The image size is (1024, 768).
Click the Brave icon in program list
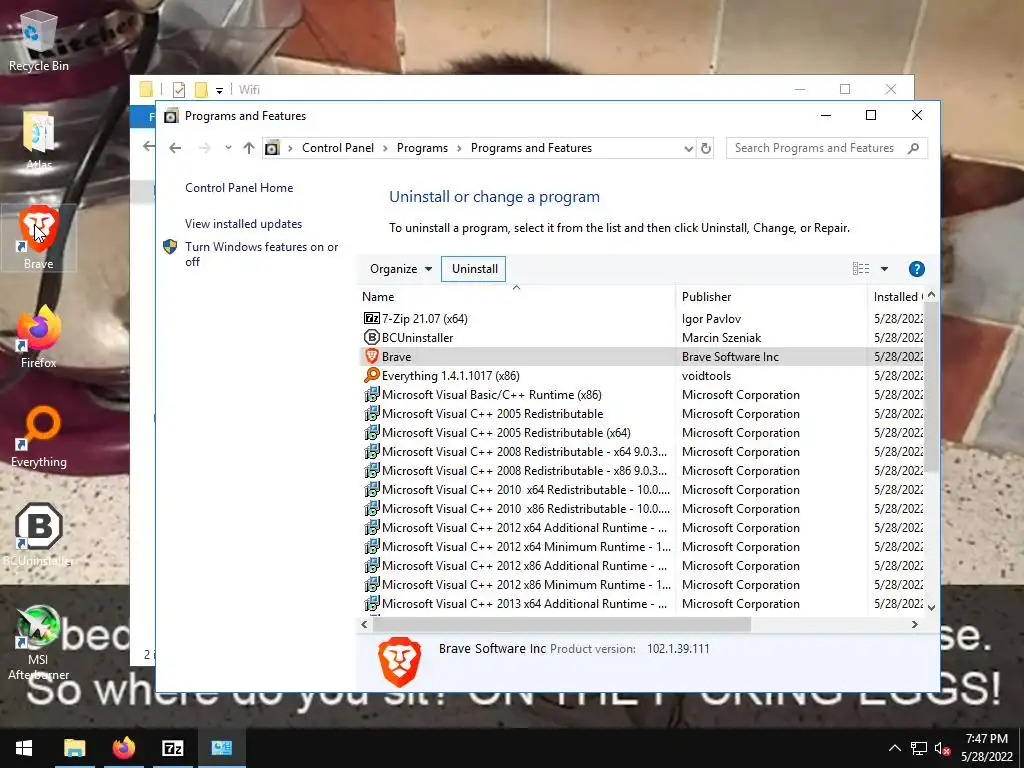(372, 357)
